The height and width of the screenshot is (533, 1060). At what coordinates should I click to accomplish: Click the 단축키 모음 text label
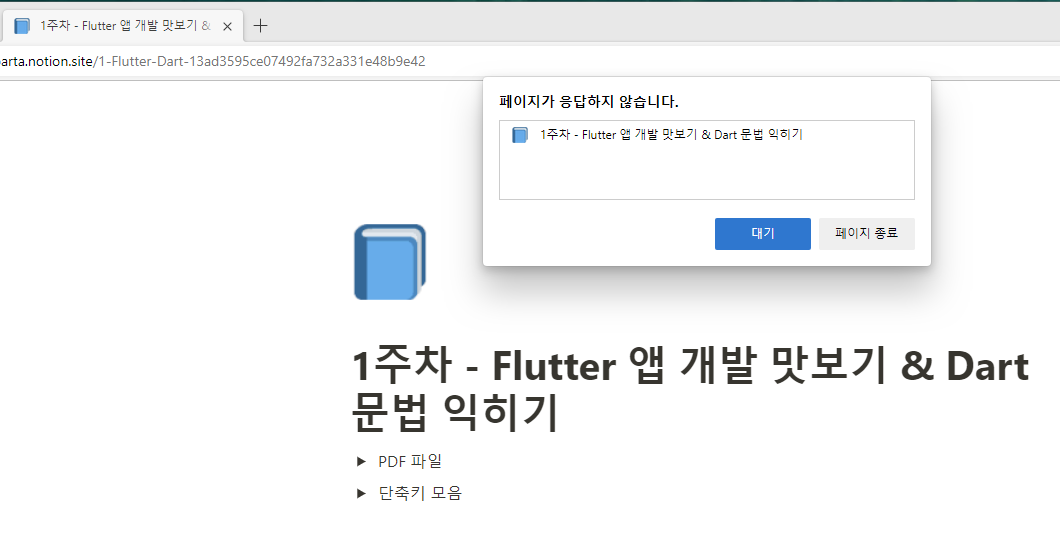coord(420,493)
